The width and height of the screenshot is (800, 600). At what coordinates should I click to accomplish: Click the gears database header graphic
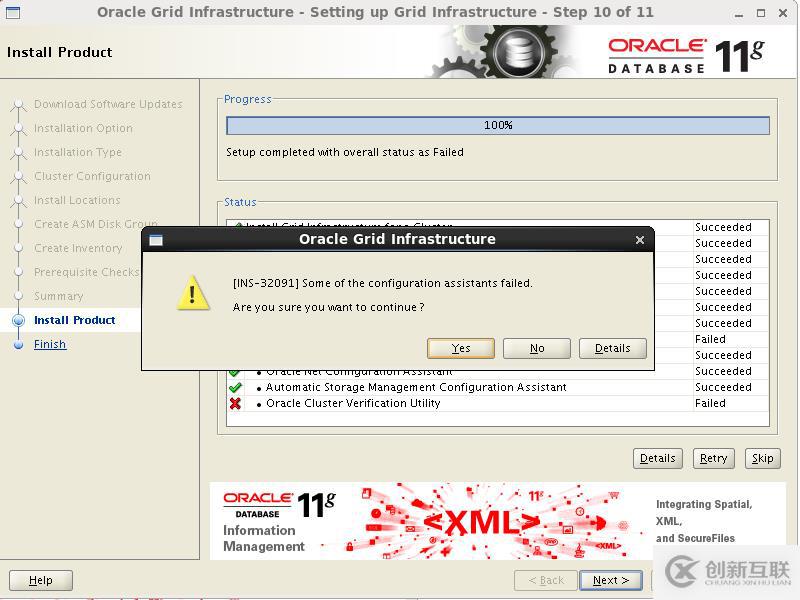[x=503, y=52]
